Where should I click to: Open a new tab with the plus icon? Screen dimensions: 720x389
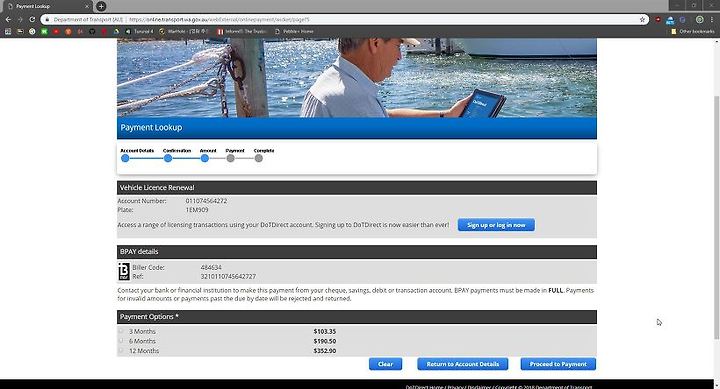(x=101, y=6)
